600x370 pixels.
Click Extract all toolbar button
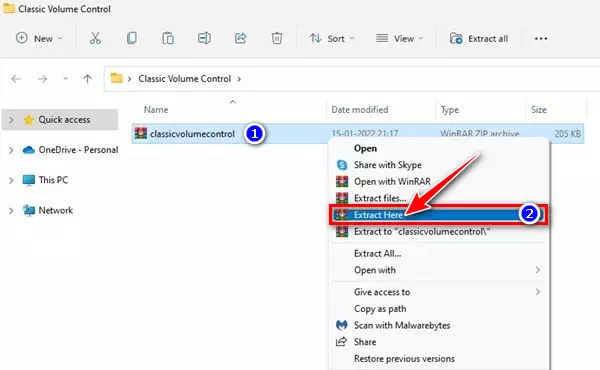(x=479, y=38)
